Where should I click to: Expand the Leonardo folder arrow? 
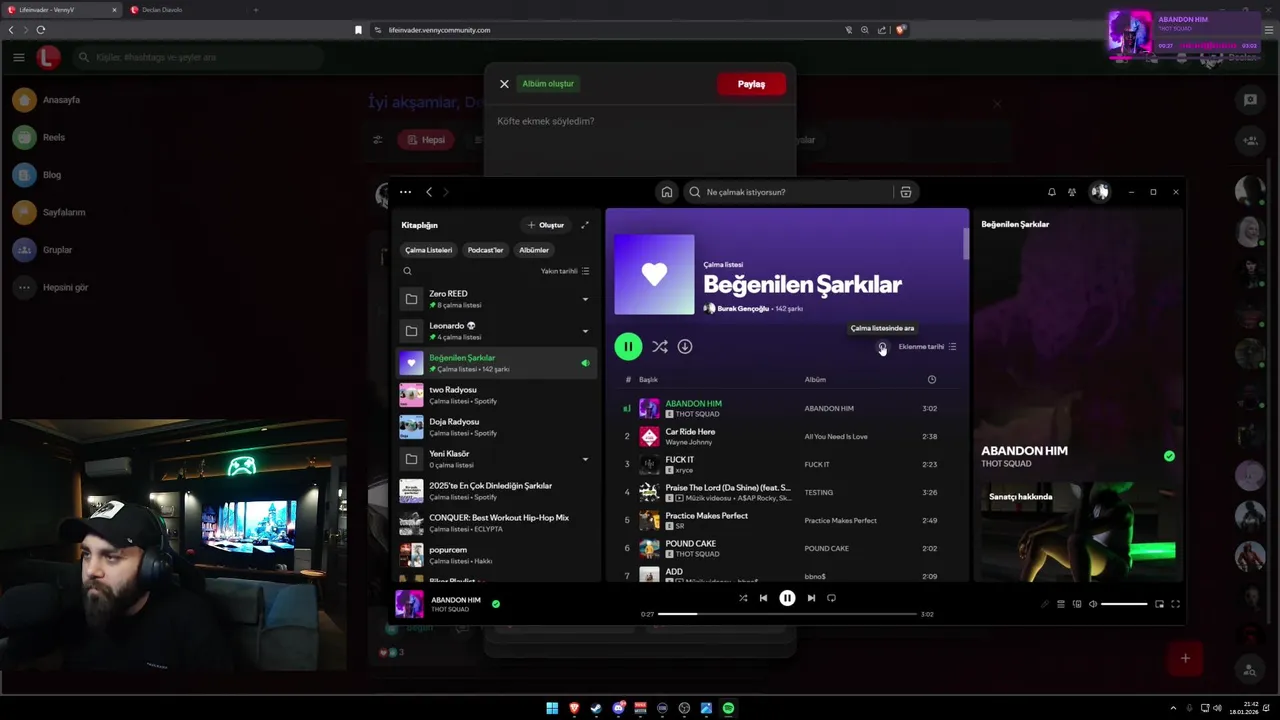585,331
